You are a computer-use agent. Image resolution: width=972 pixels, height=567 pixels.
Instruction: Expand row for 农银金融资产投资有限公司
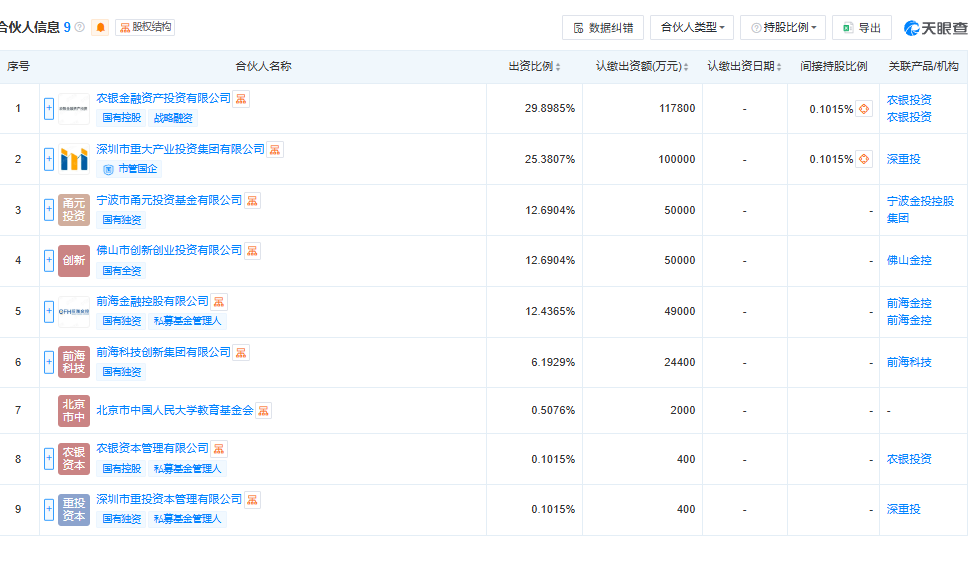[49, 109]
